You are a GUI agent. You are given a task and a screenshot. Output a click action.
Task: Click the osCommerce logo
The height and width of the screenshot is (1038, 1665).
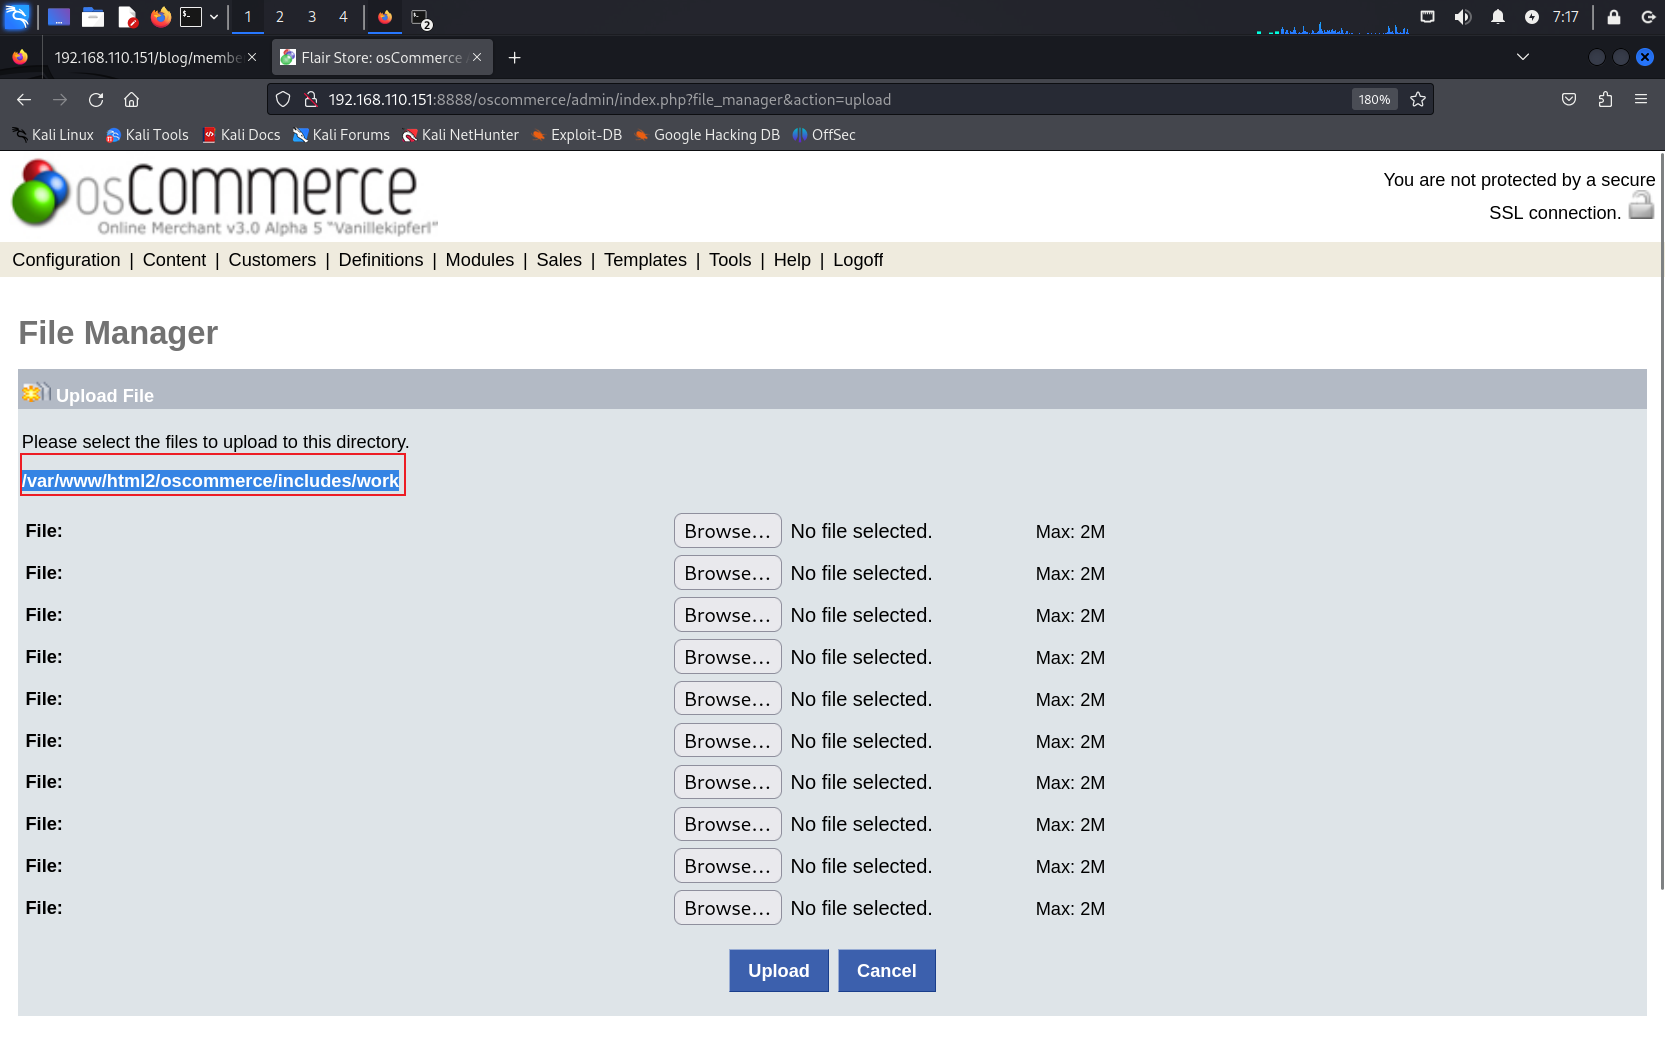225,197
